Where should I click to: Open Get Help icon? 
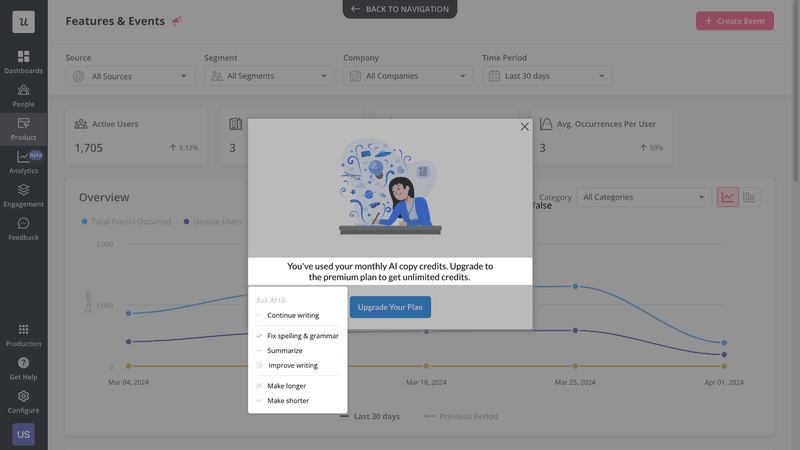(x=23, y=363)
